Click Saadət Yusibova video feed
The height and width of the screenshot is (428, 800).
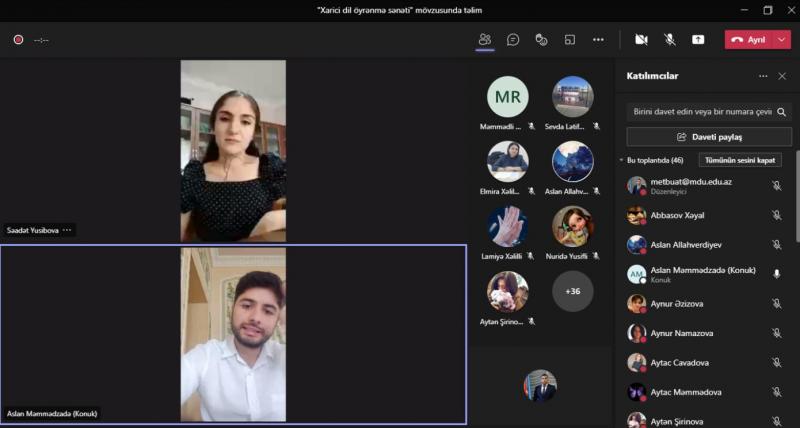point(233,151)
